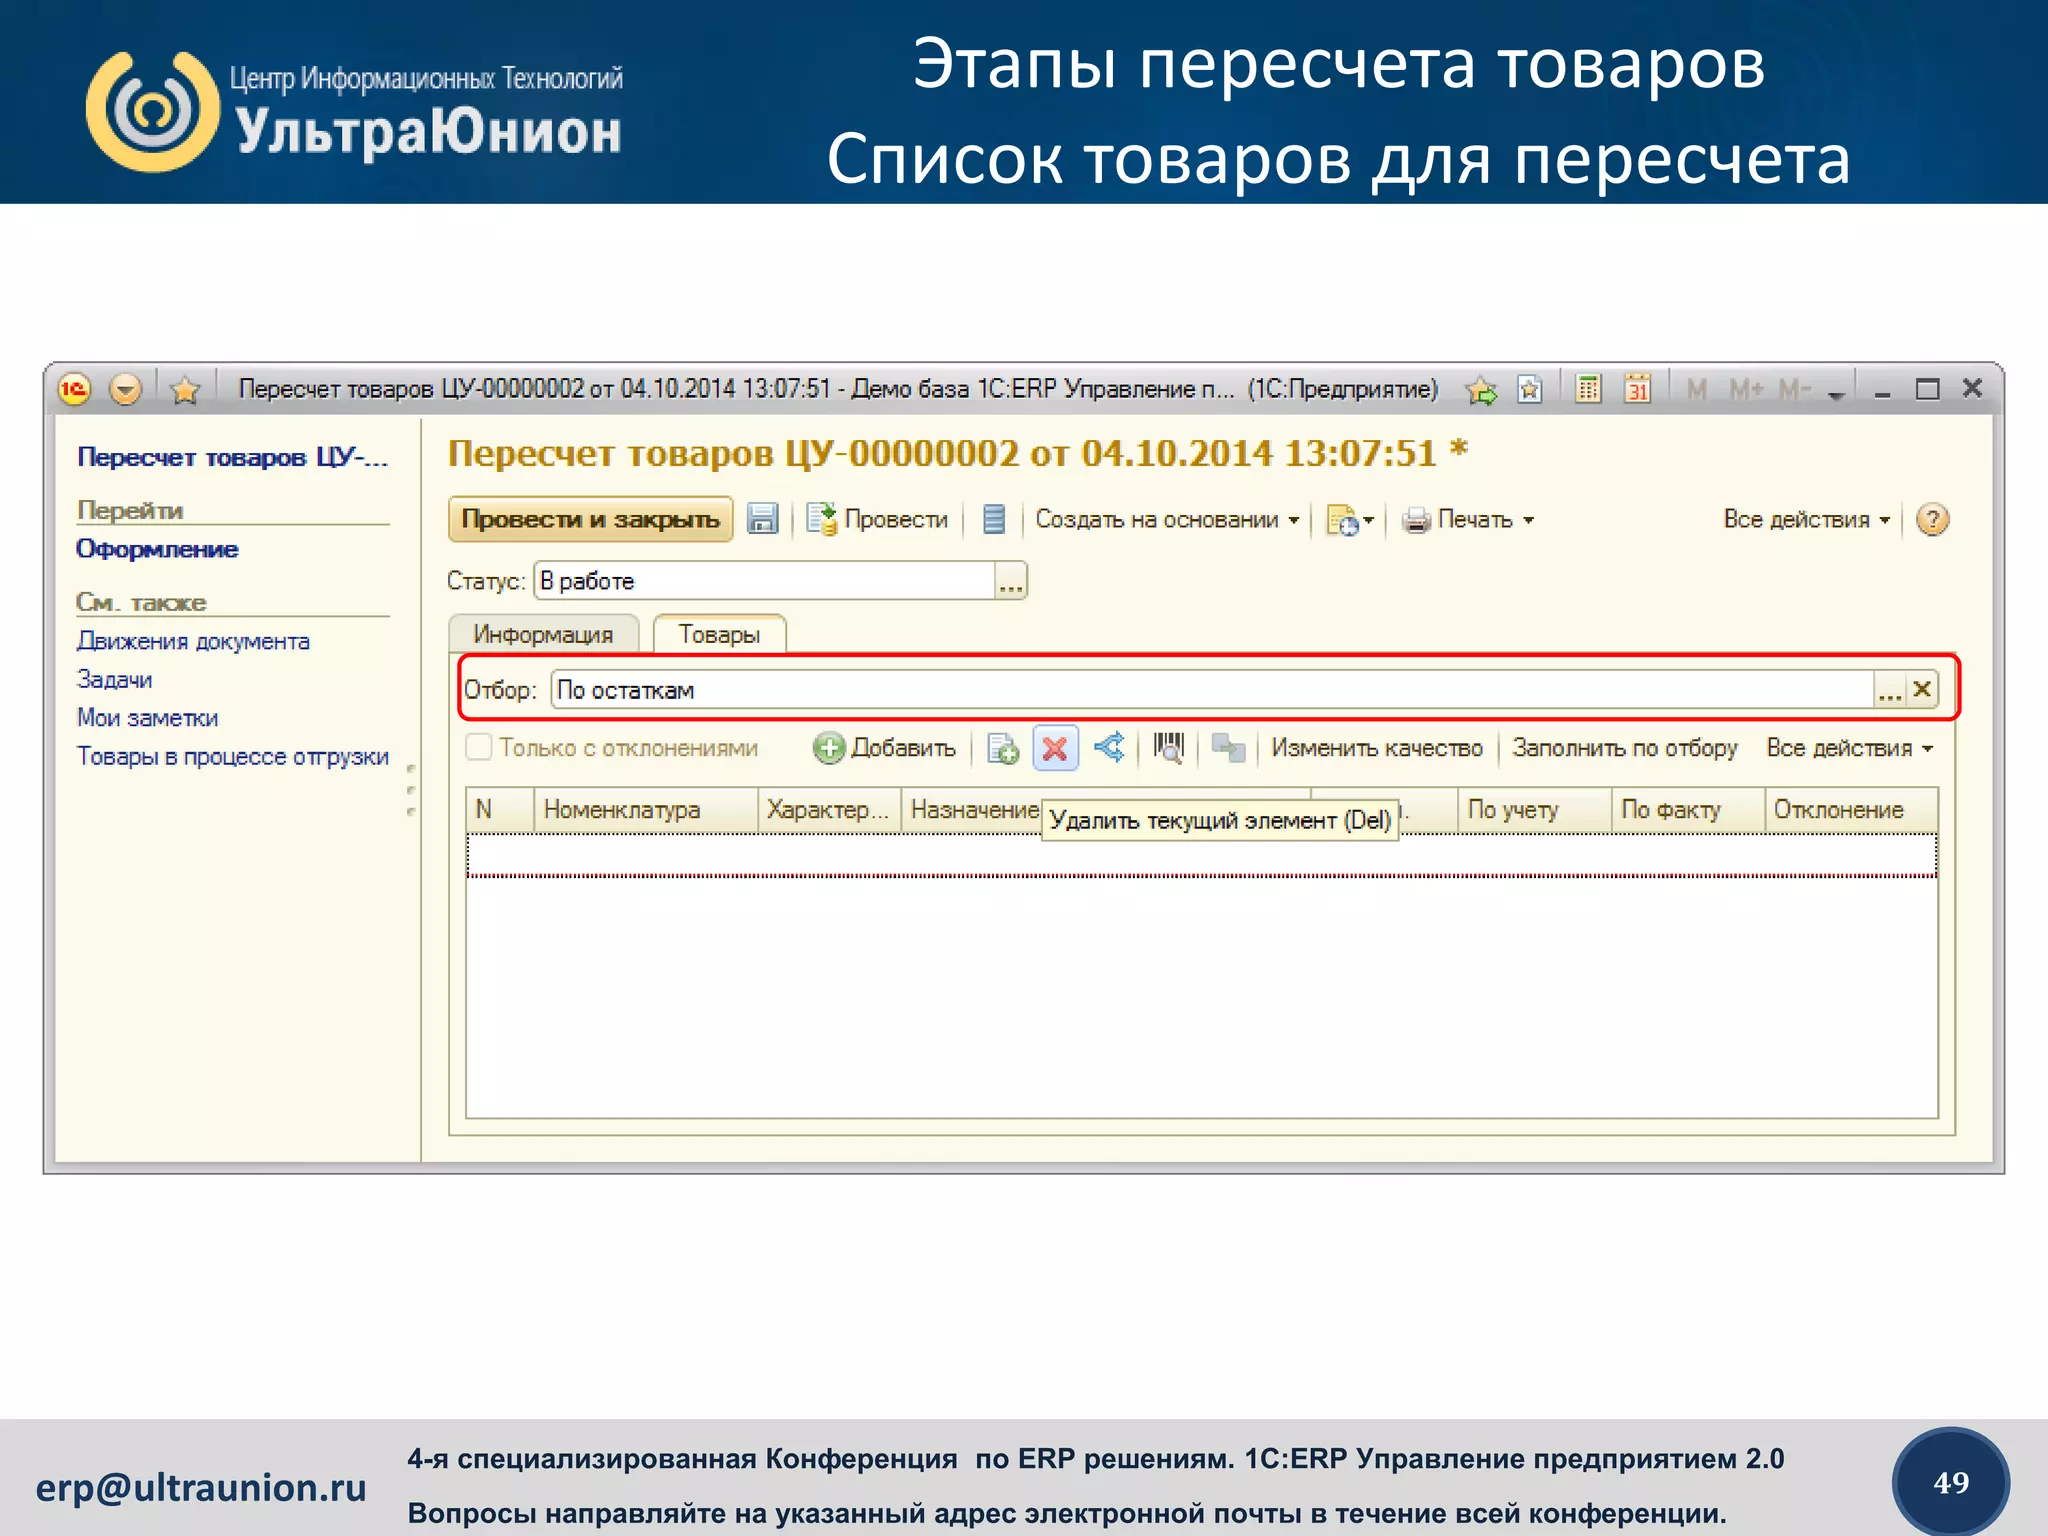Enable Только с отклонениями checkbox
Screen dimensions: 2048x1536
480,747
